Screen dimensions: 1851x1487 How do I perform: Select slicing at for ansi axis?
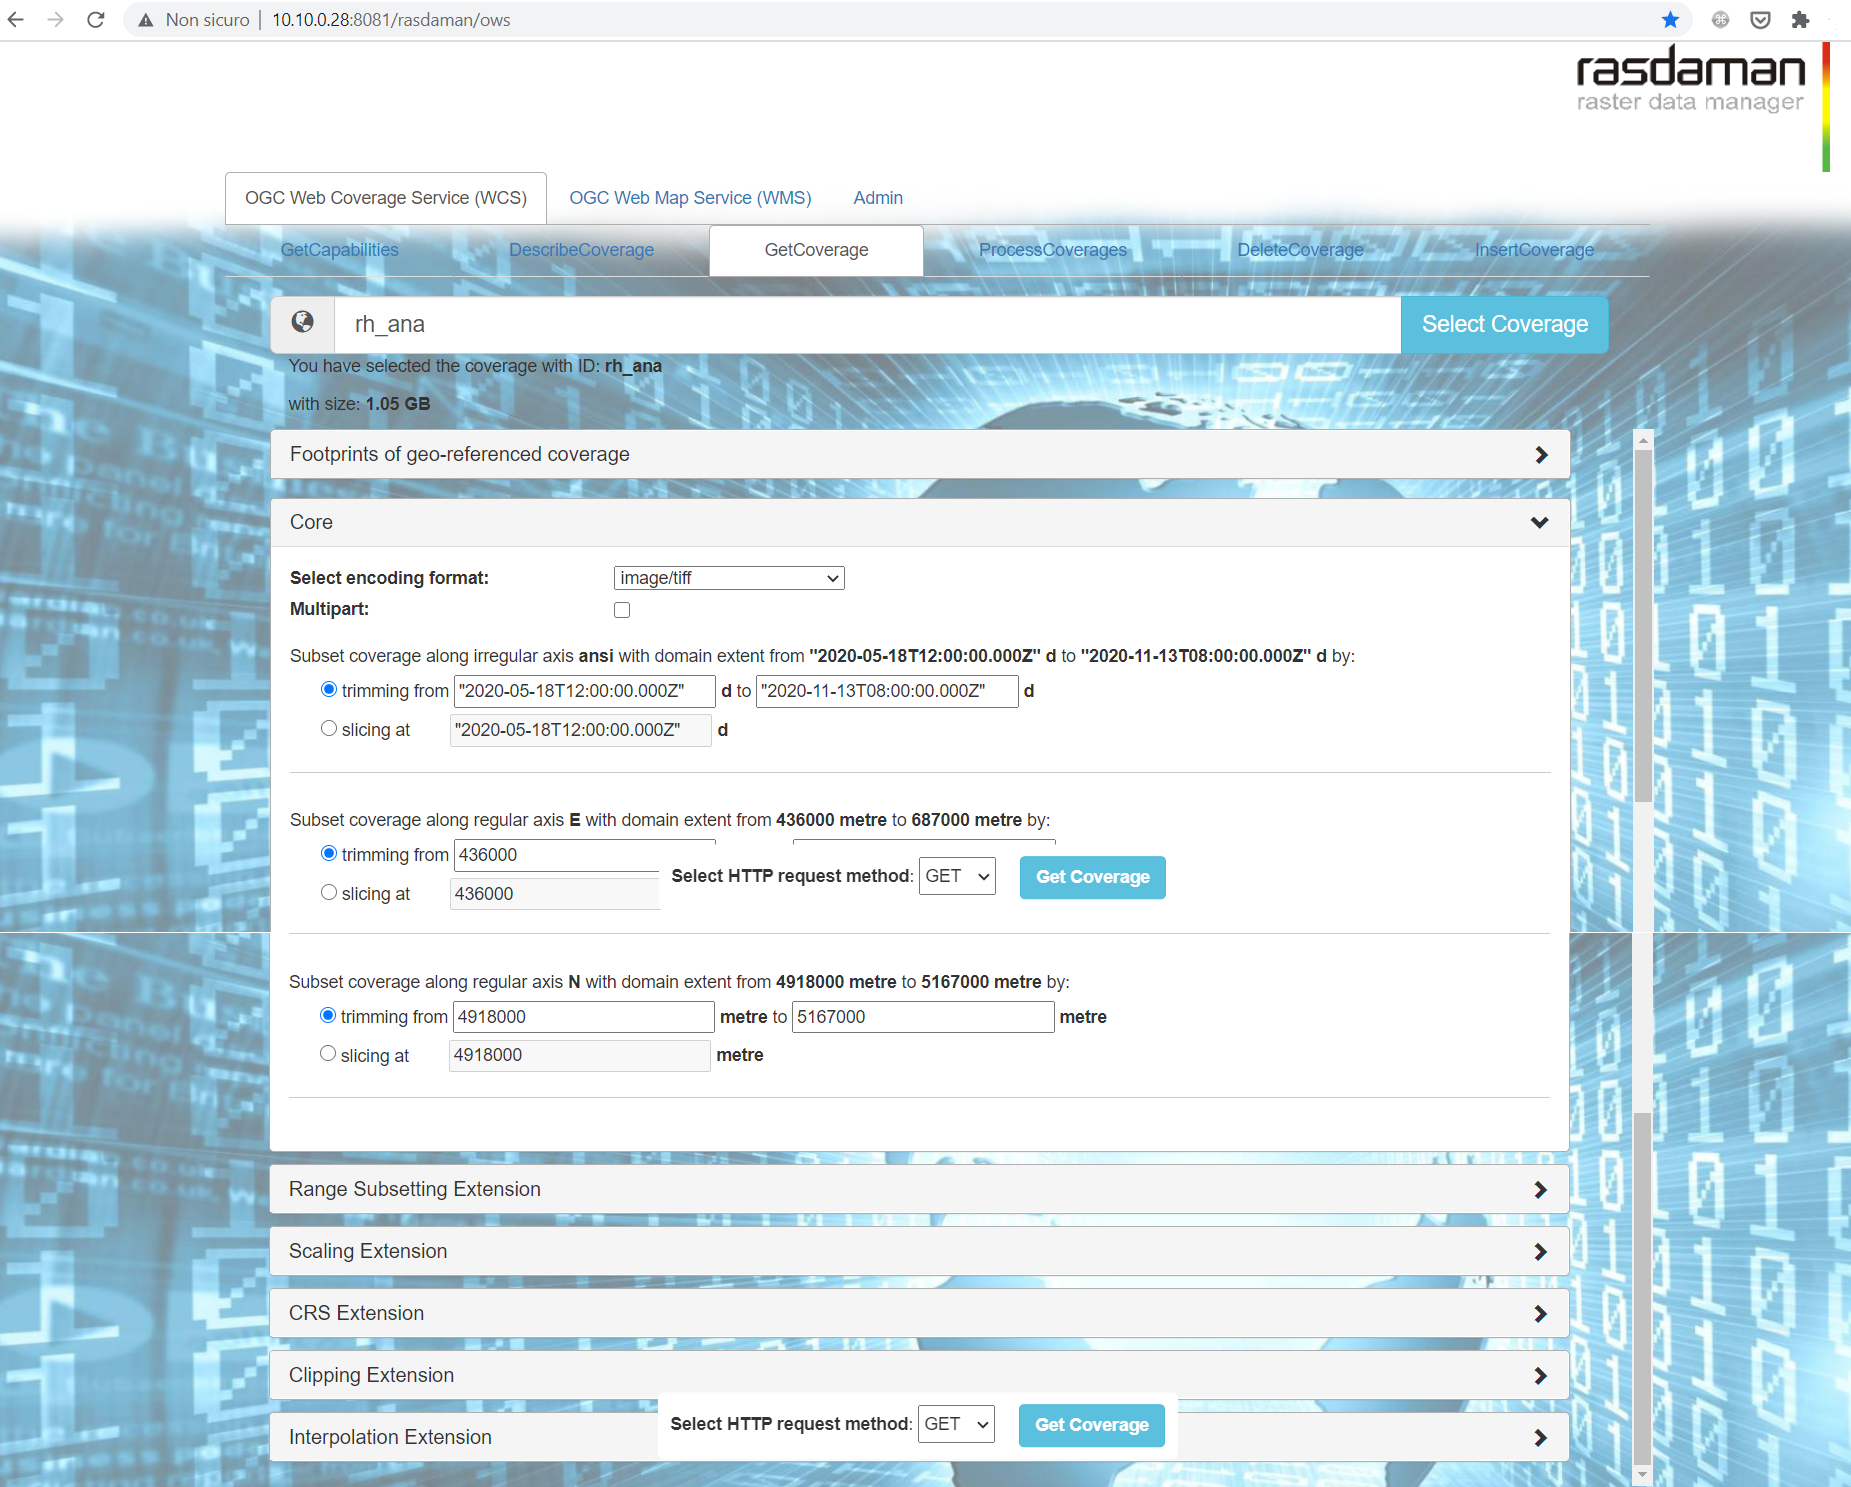tap(329, 729)
